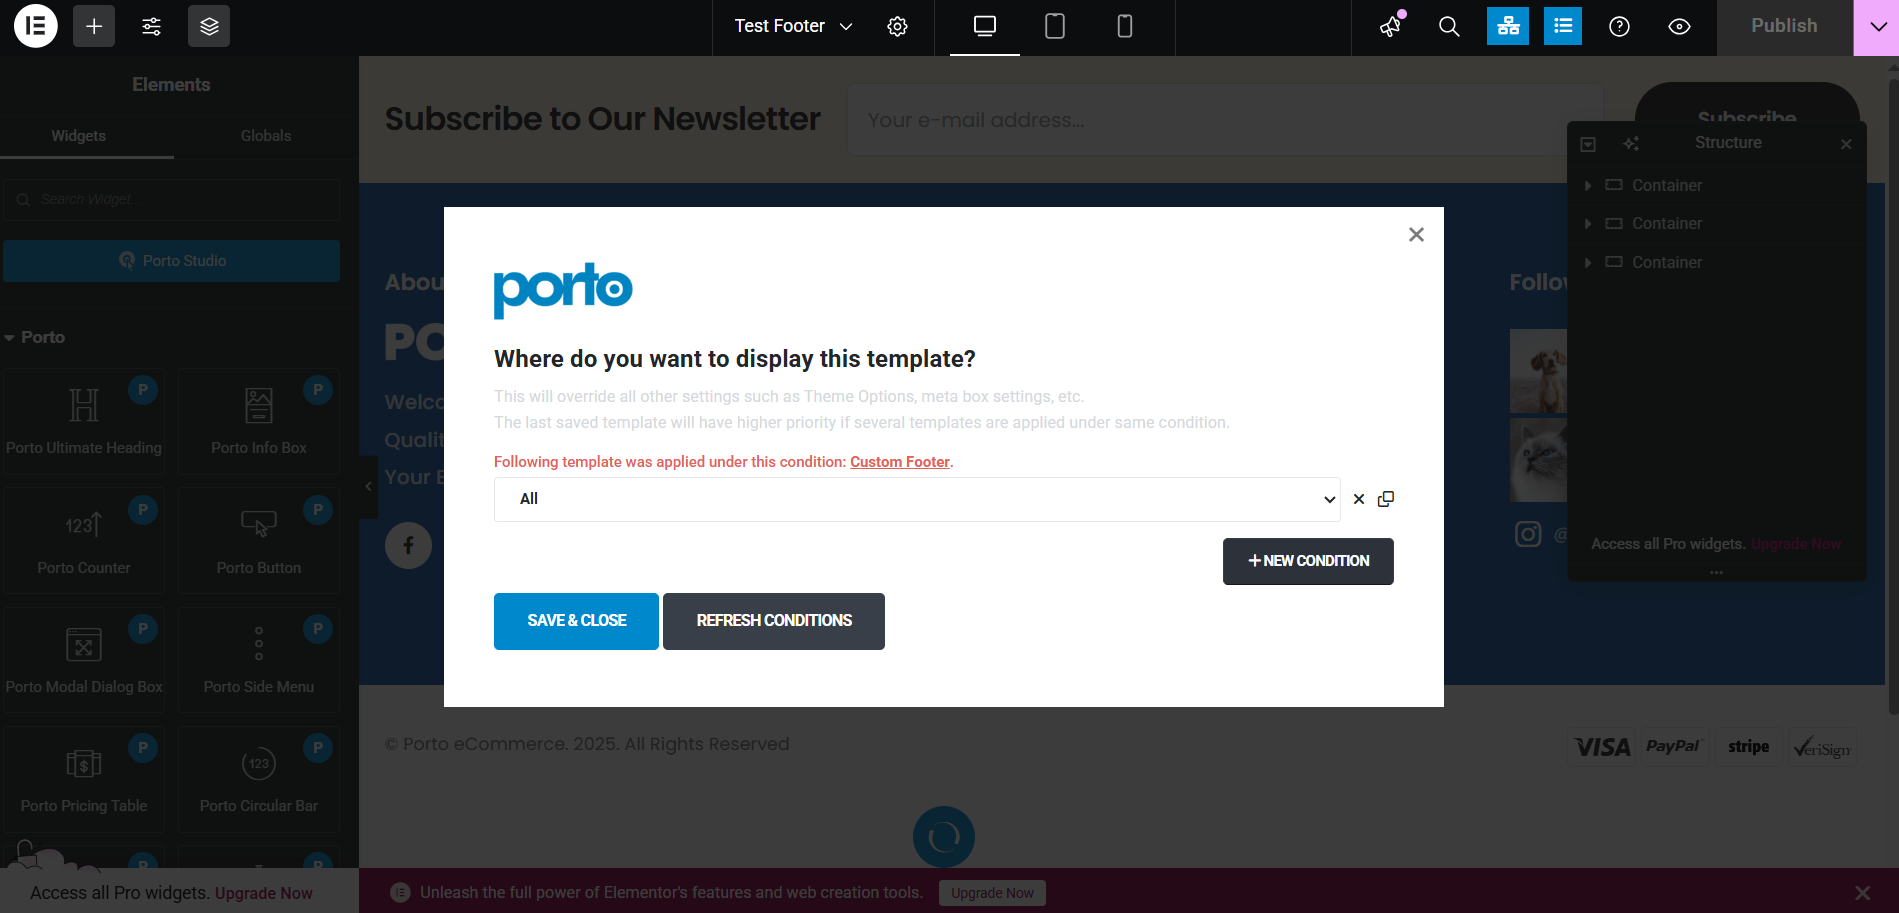Select Porto Ultimate Heading widget
The width and height of the screenshot is (1899, 913).
click(x=84, y=421)
